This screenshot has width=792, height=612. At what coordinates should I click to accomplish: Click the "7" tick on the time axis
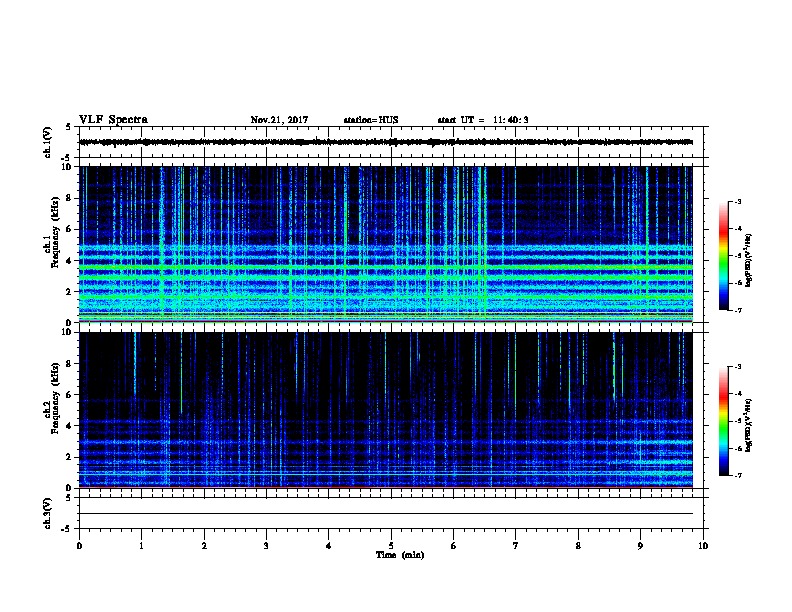click(516, 546)
